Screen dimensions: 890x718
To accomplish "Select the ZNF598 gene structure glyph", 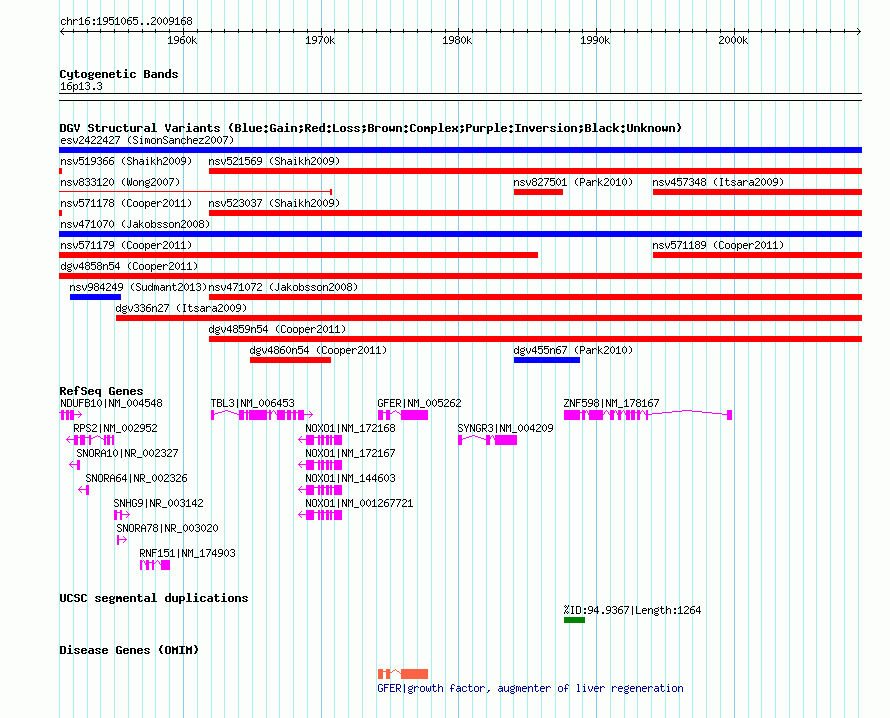I will [x=648, y=415].
